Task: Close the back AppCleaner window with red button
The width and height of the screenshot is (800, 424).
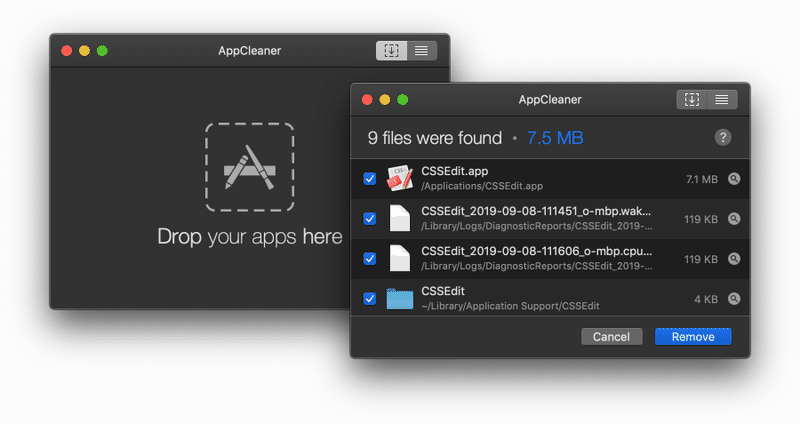Action: pos(66,51)
